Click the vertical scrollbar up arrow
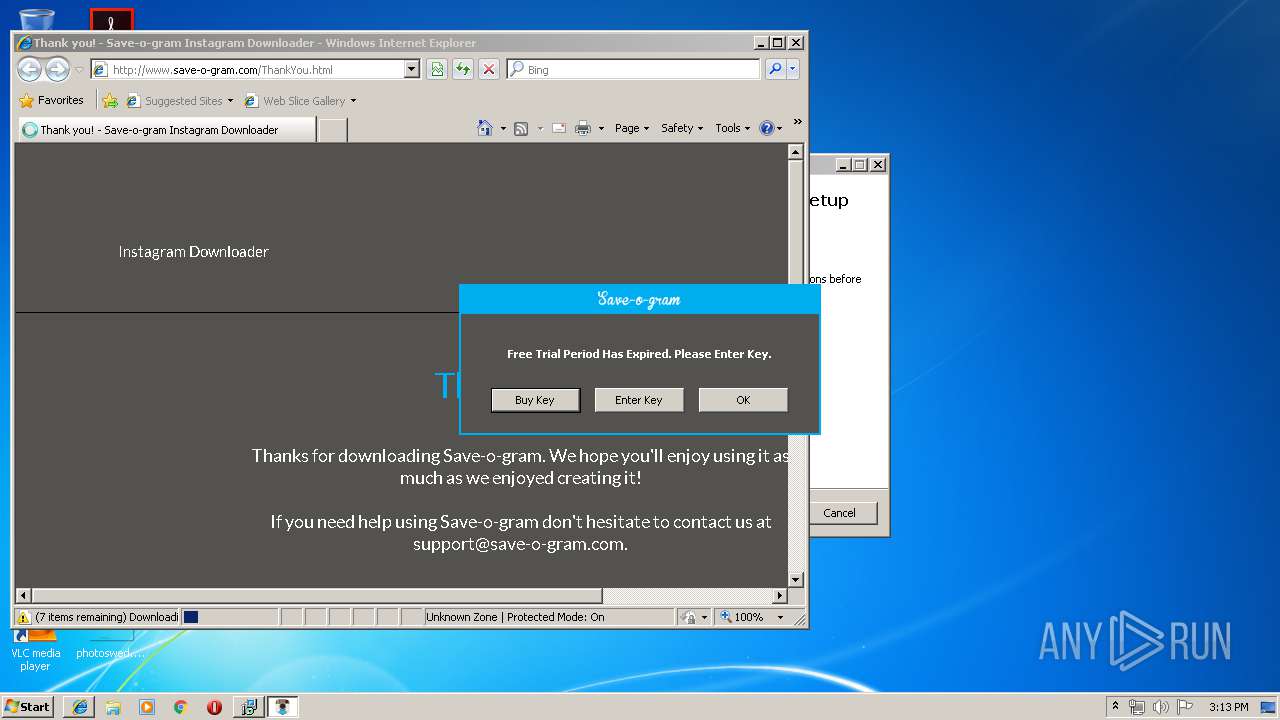This screenshot has height=720, width=1280. click(x=796, y=152)
